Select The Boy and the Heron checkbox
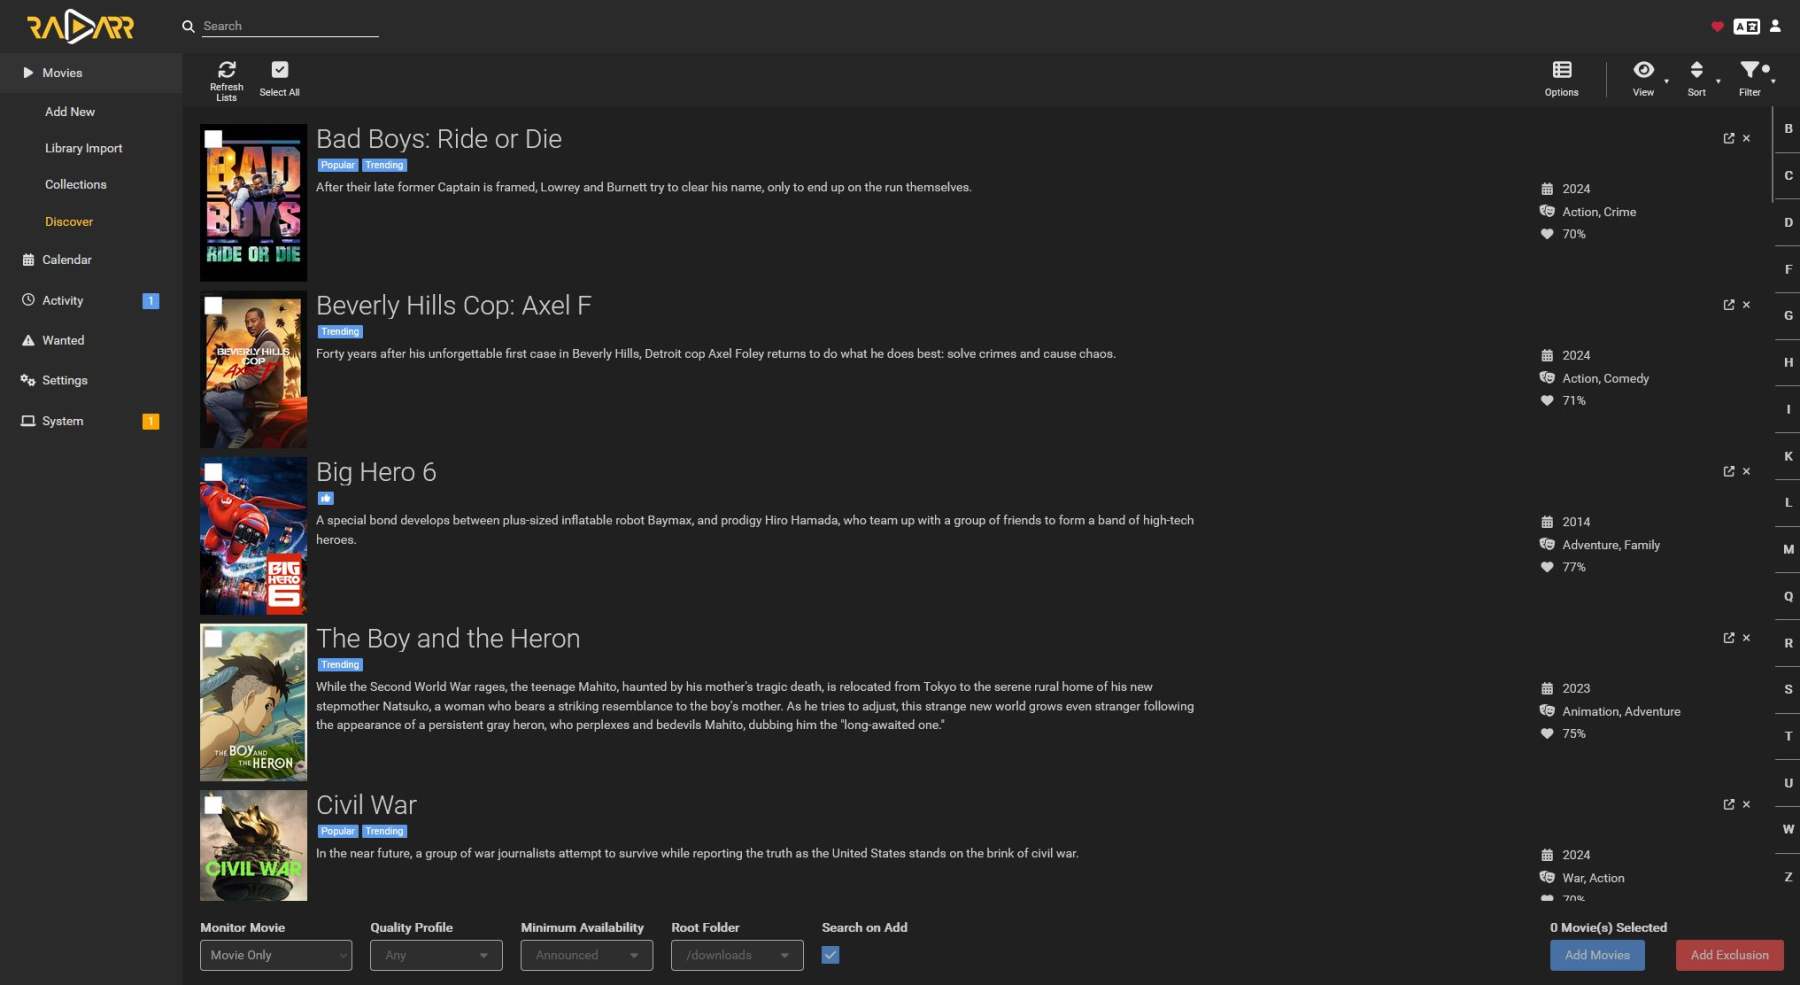 click(214, 639)
